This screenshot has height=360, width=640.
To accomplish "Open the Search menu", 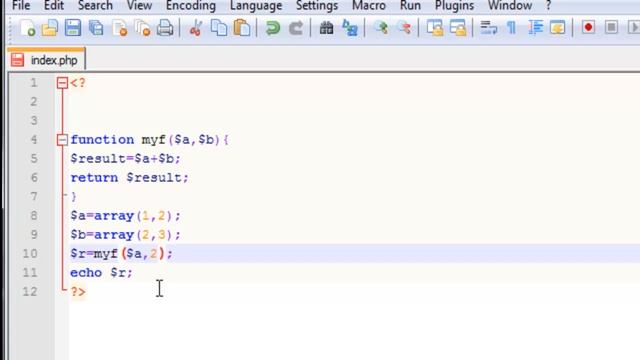I will click(95, 6).
